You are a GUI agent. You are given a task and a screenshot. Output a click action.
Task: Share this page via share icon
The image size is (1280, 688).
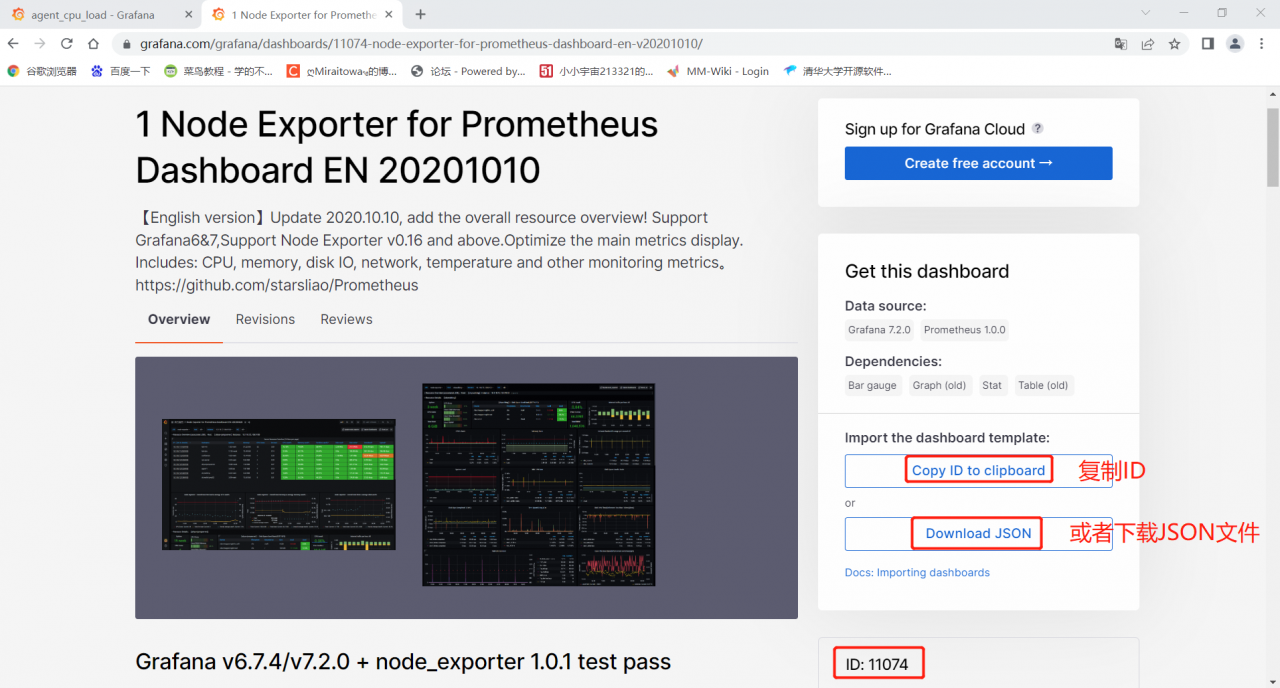click(1148, 44)
